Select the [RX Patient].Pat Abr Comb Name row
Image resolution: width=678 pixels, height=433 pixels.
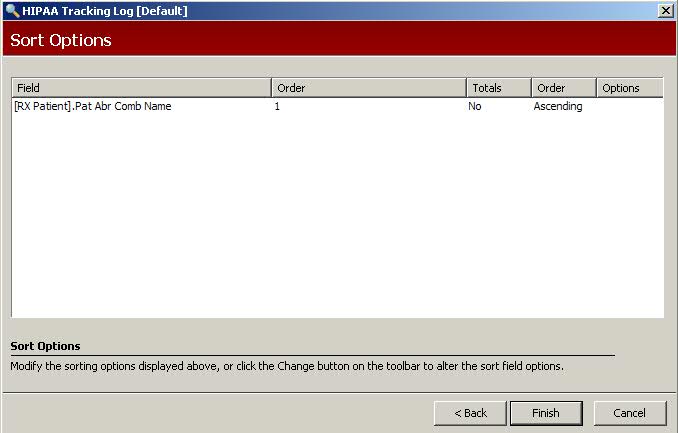(x=93, y=106)
